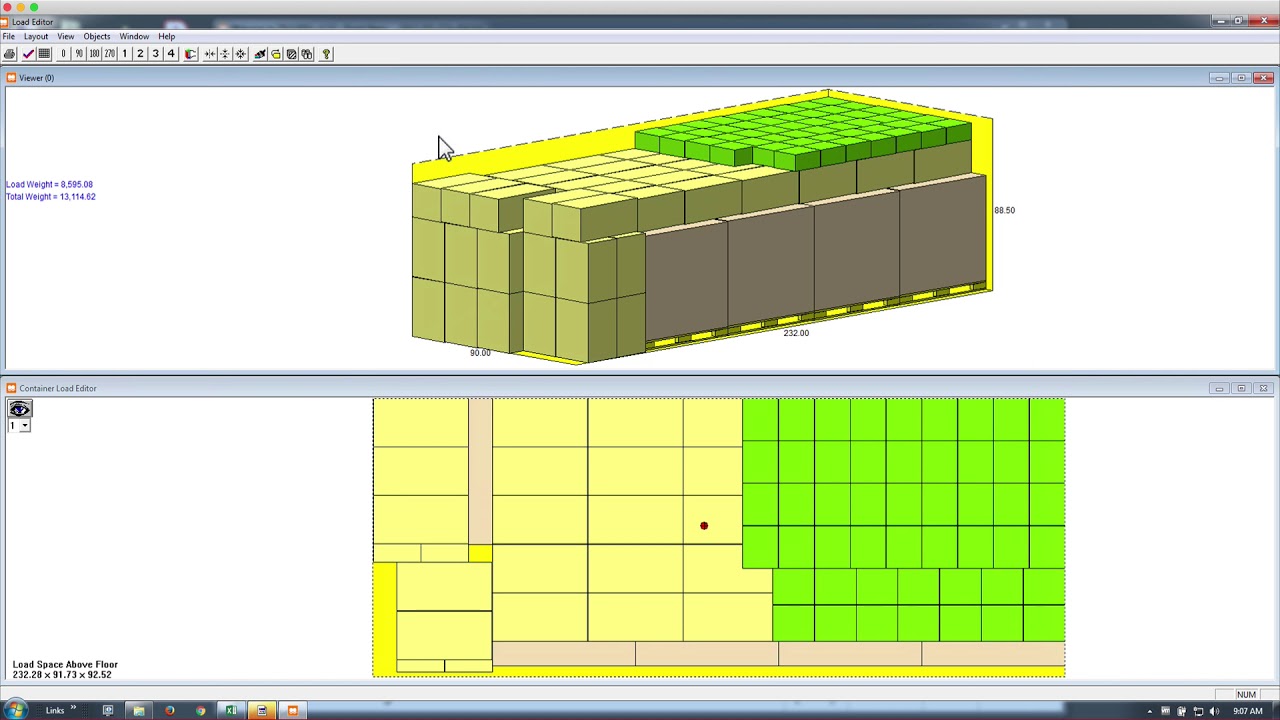This screenshot has width=1280, height=720.
Task: Open the Windows Start button
Action: (17, 710)
